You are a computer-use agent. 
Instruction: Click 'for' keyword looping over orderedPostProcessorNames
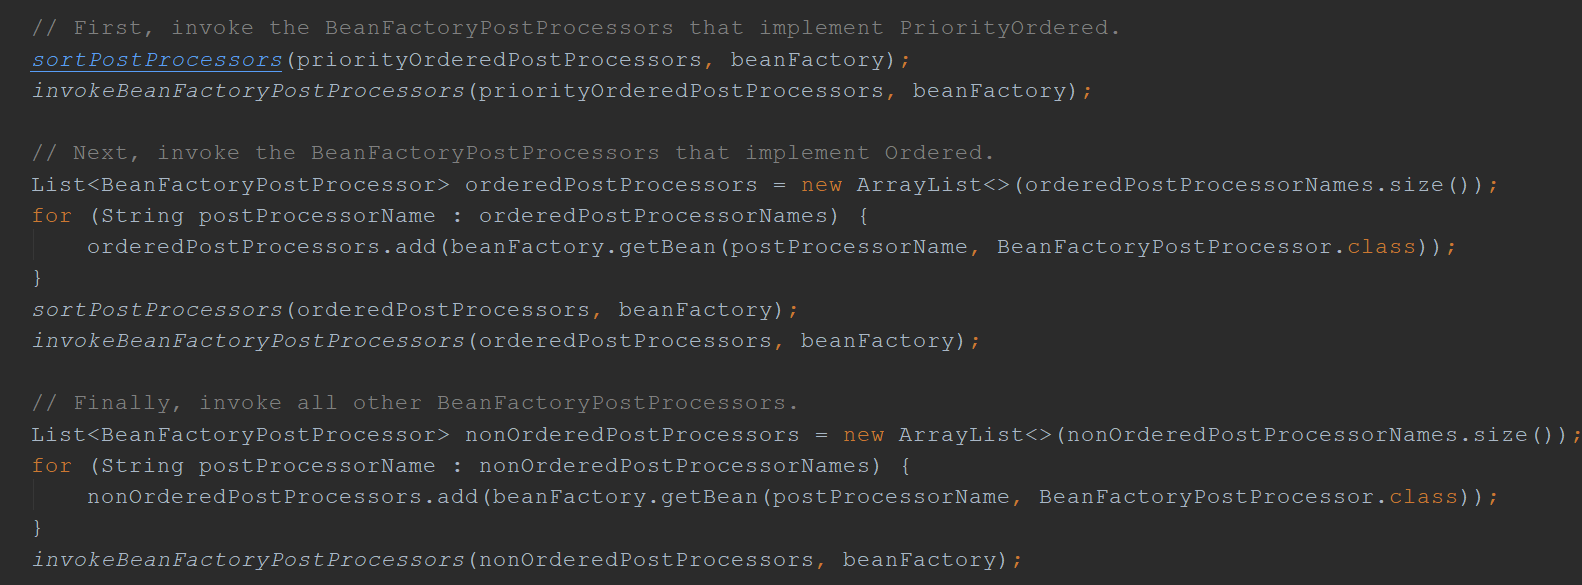point(51,216)
